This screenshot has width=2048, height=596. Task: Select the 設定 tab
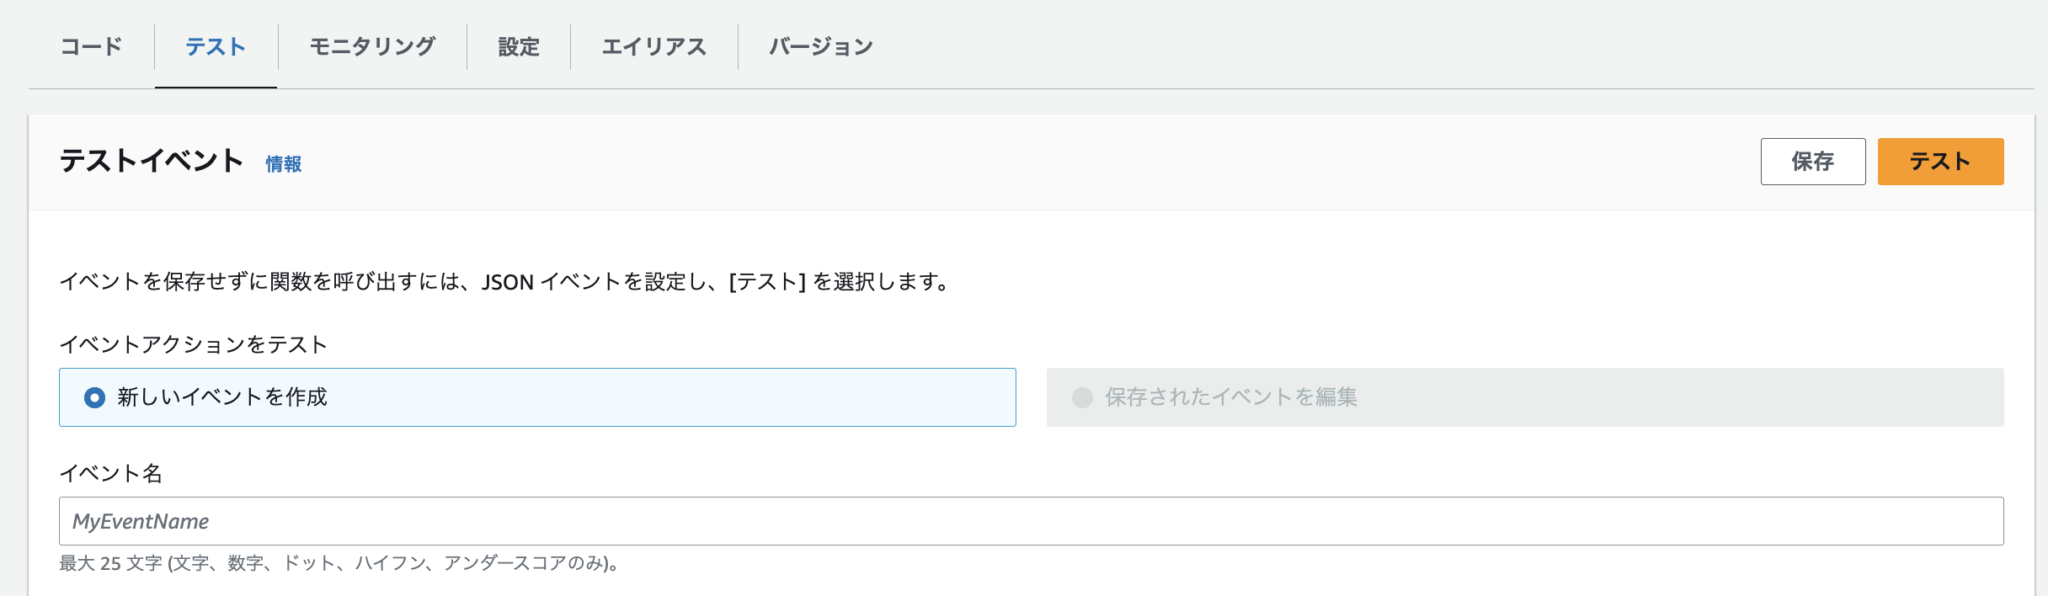pos(516,45)
